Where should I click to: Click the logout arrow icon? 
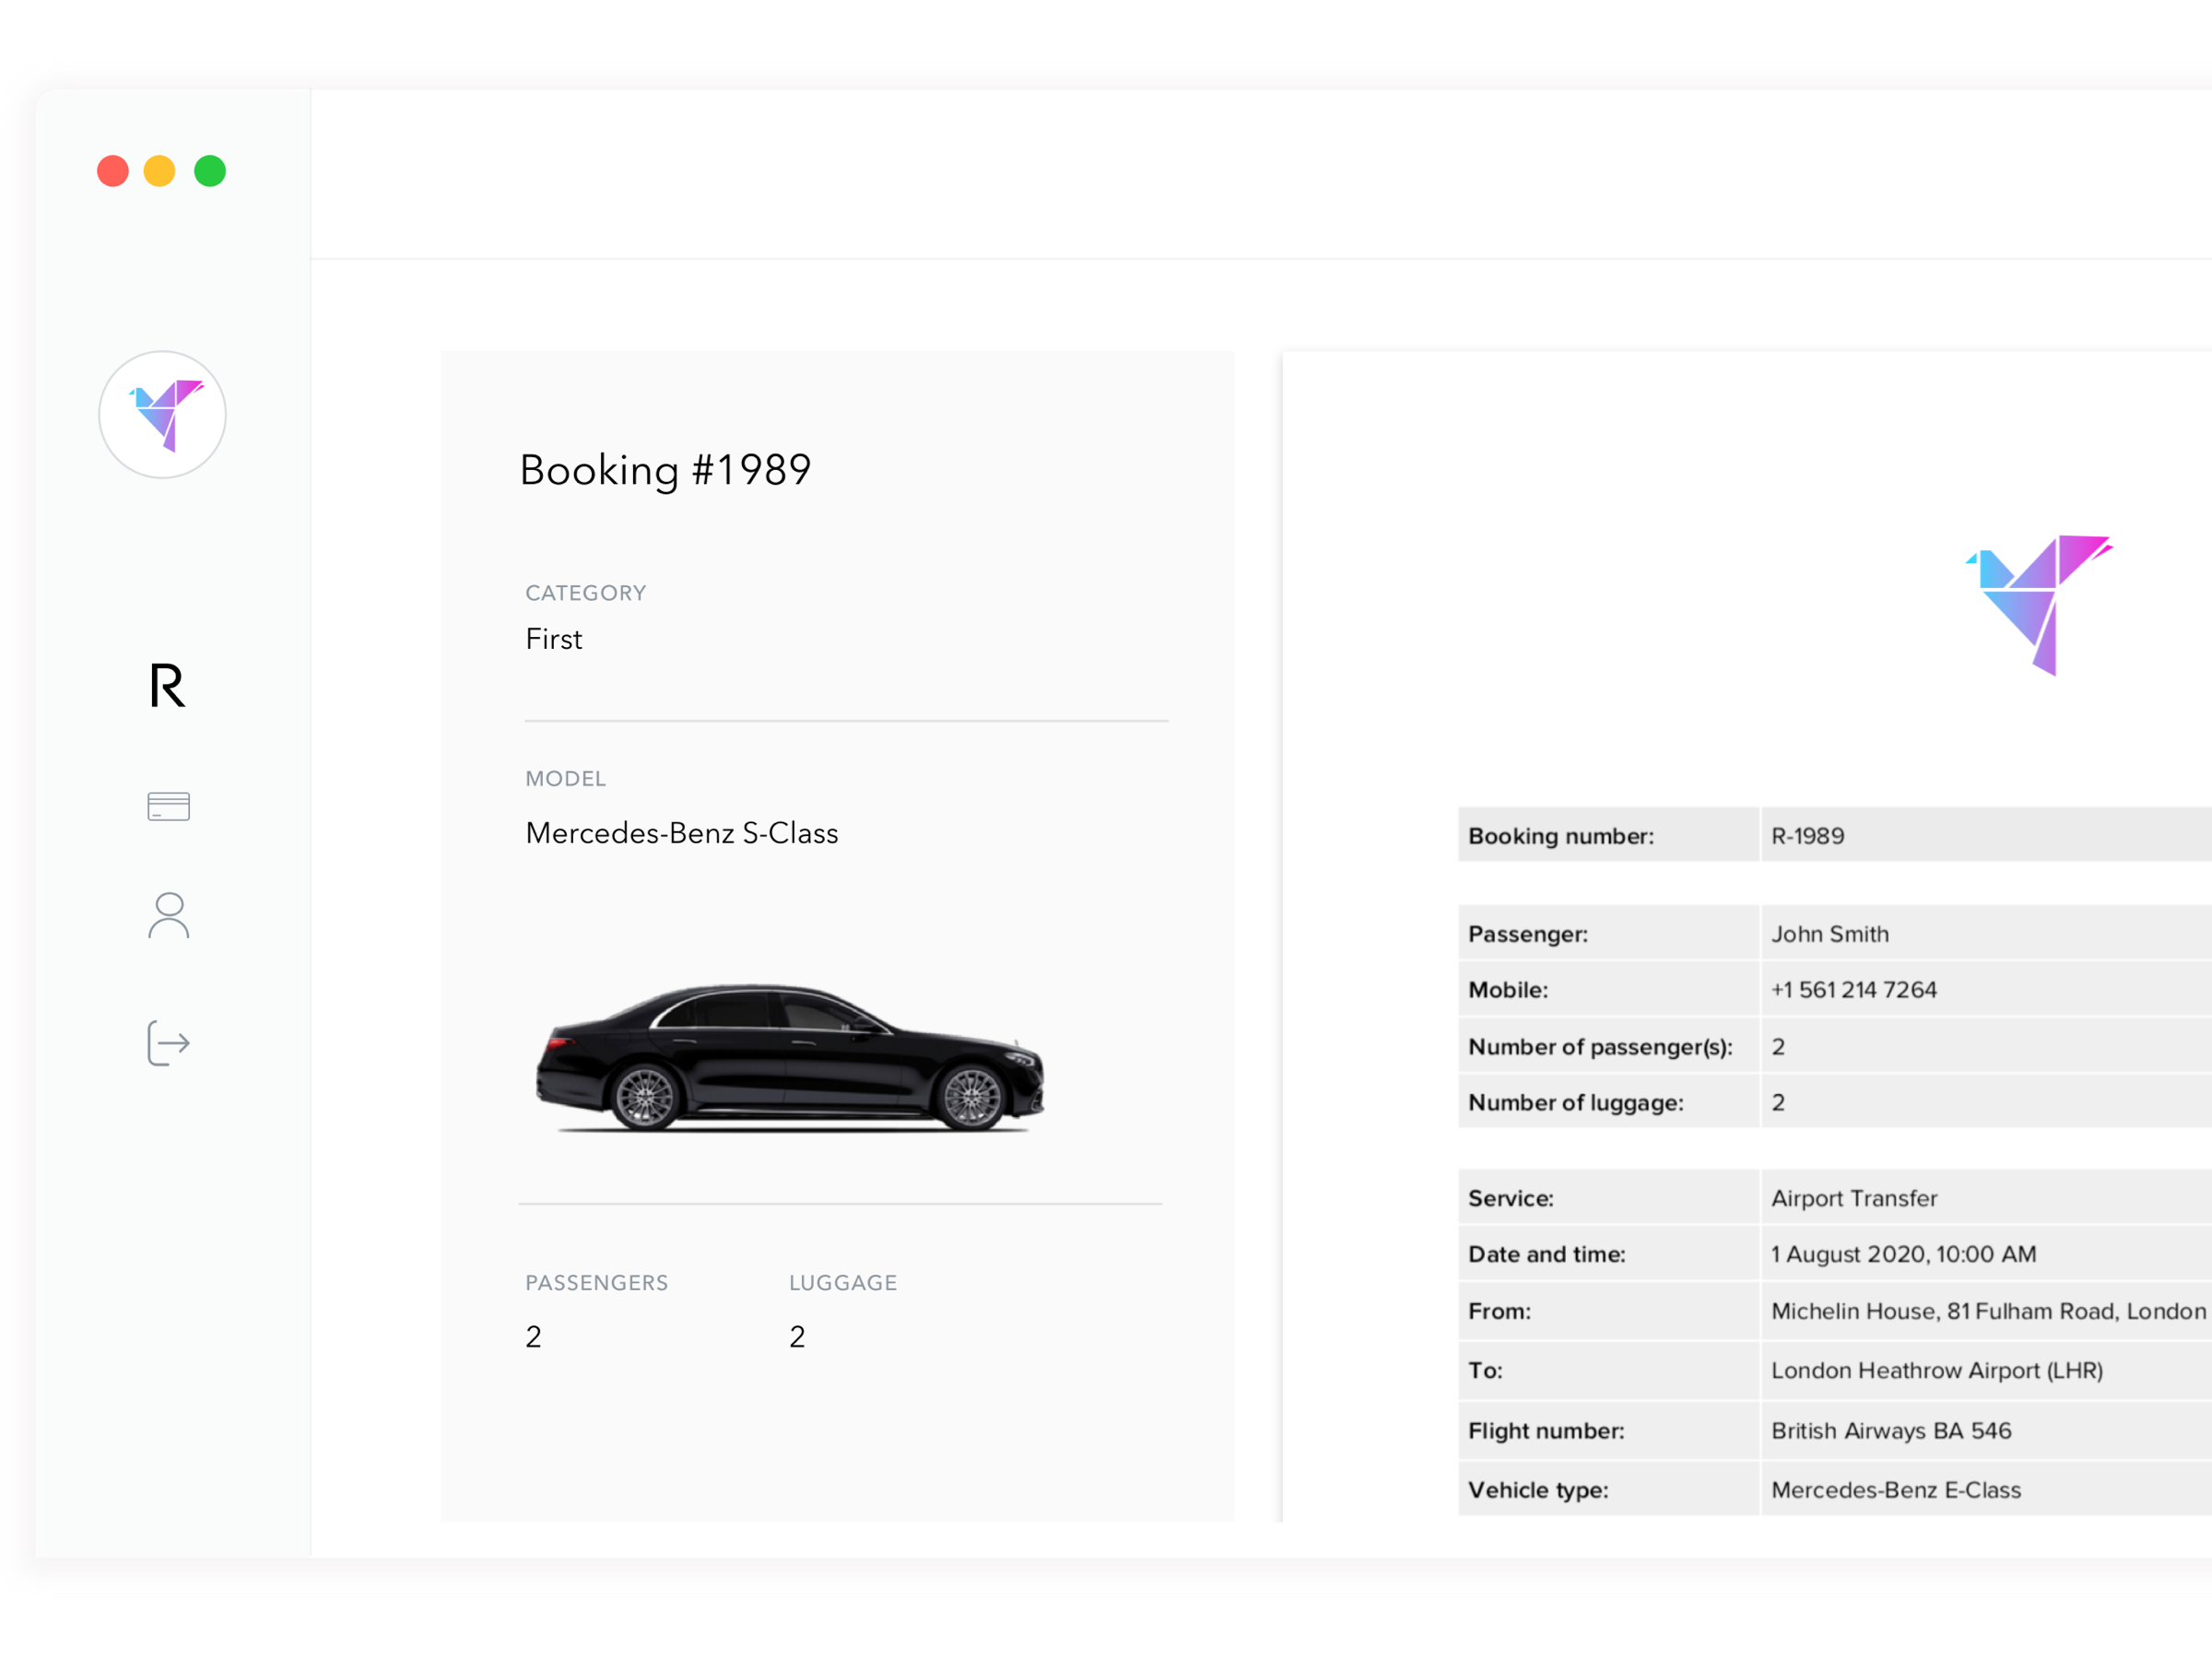(168, 1043)
